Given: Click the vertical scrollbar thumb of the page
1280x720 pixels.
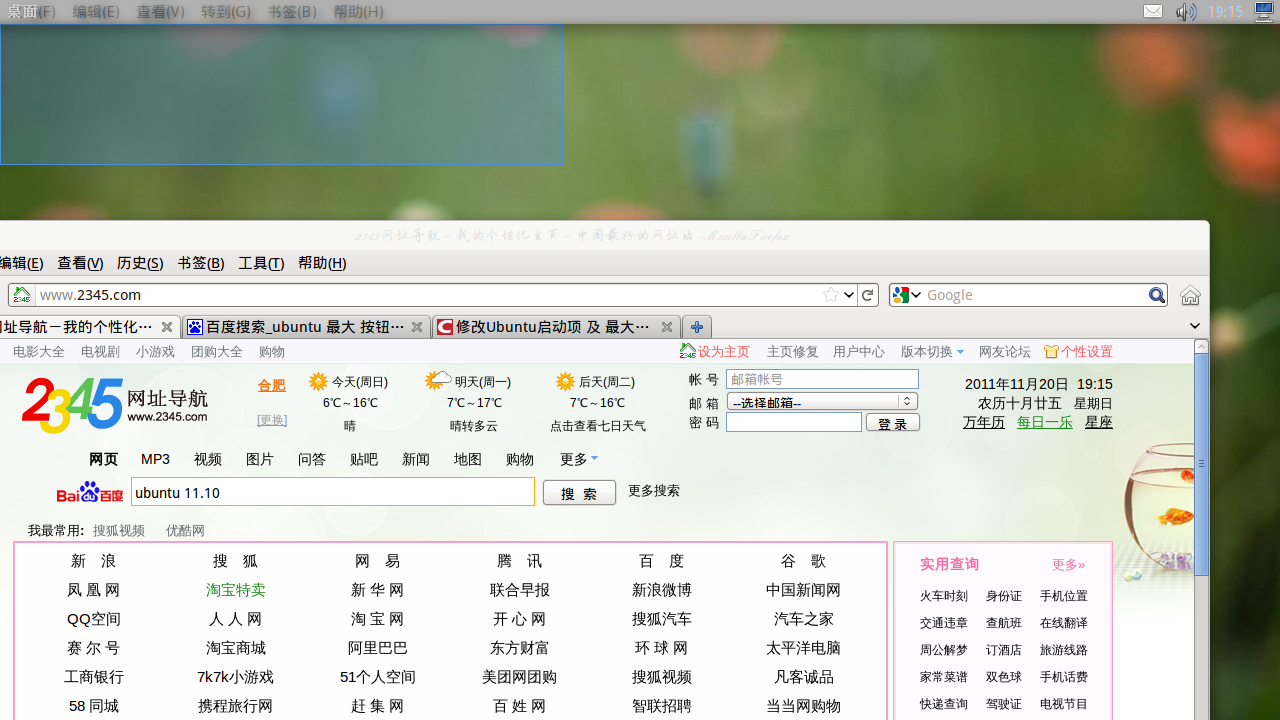Looking at the screenshot, I should point(1201,464).
